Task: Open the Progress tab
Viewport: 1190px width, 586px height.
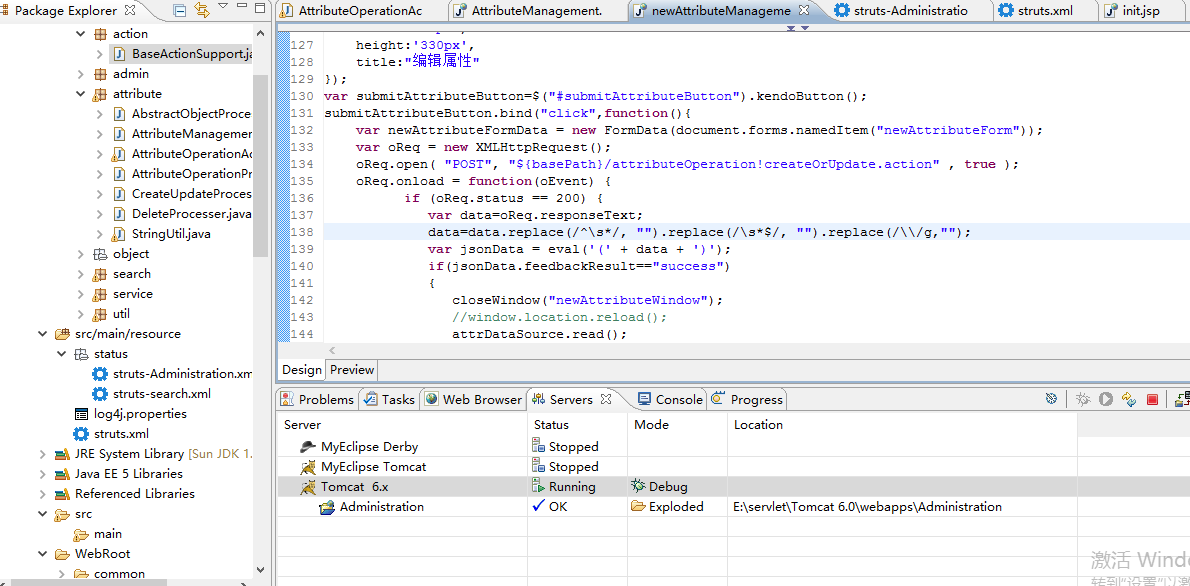Action: pos(747,399)
